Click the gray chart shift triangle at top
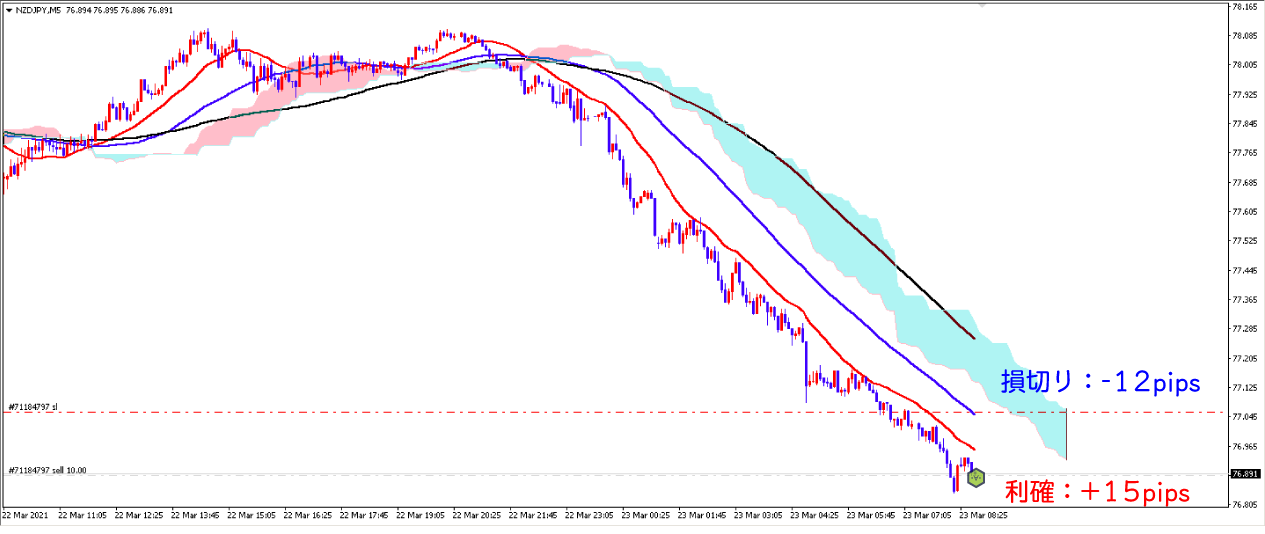 pos(983,6)
